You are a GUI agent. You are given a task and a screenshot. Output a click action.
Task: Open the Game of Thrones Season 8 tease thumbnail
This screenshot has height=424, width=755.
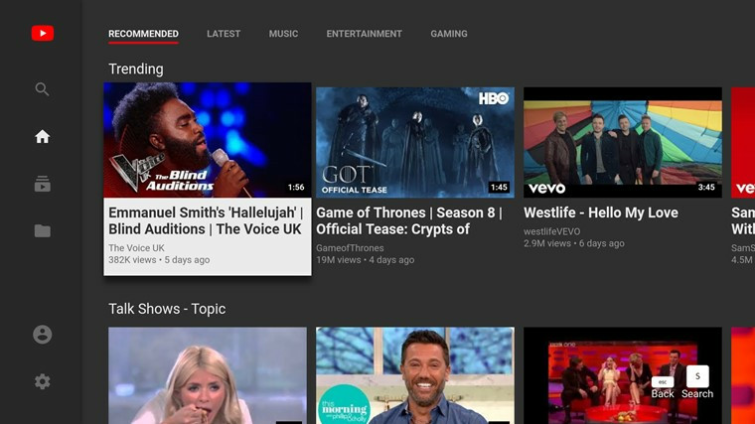[x=415, y=142]
